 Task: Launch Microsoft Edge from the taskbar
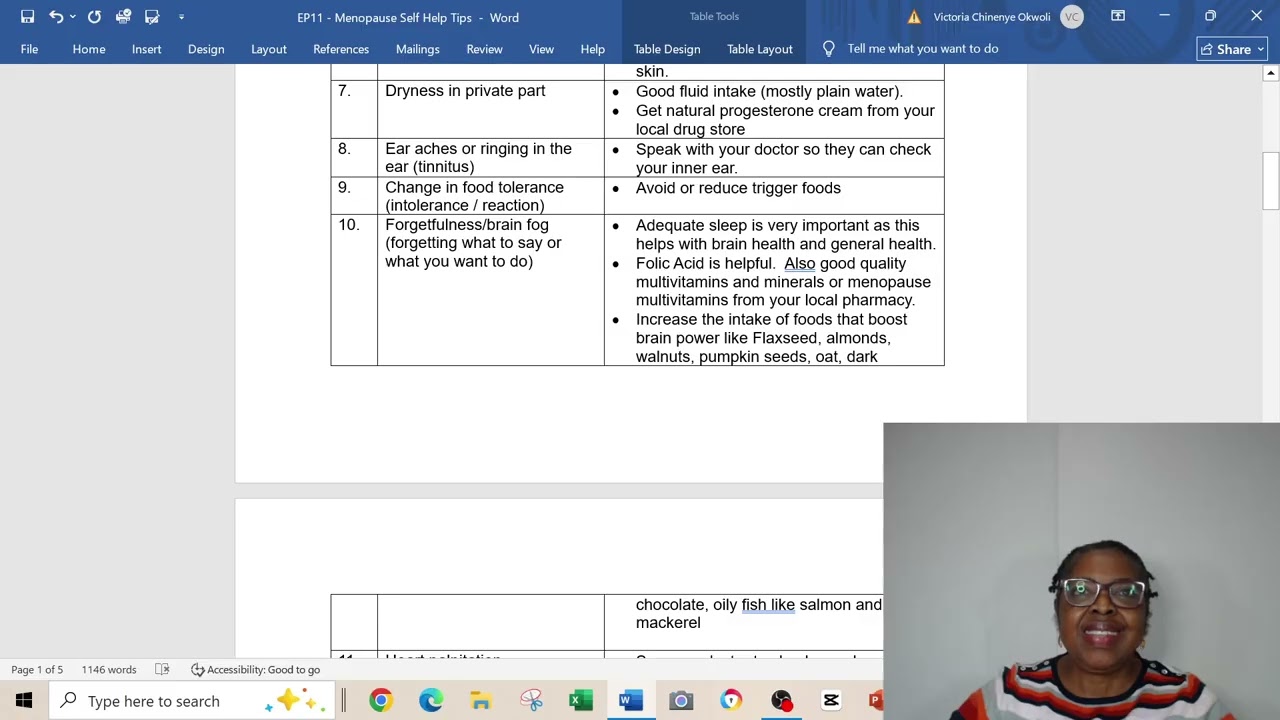click(x=430, y=701)
